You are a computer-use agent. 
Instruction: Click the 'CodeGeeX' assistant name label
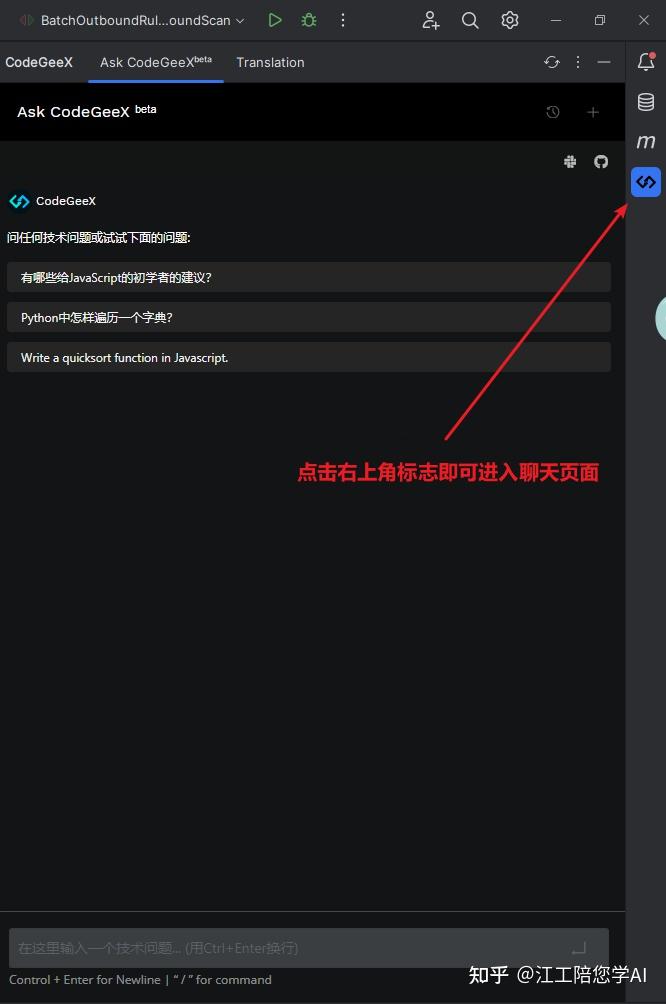[66, 201]
